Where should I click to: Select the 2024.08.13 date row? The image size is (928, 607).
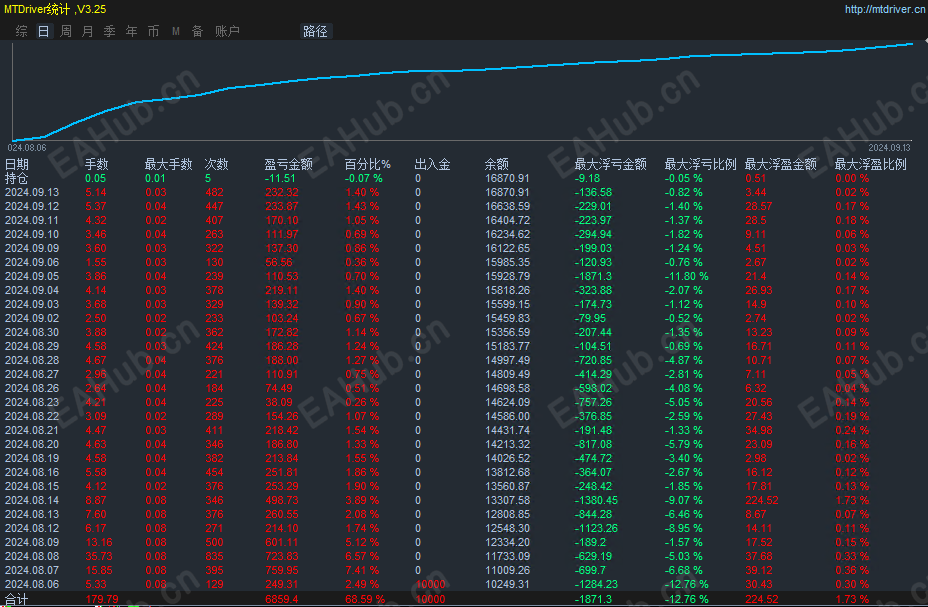point(464,514)
